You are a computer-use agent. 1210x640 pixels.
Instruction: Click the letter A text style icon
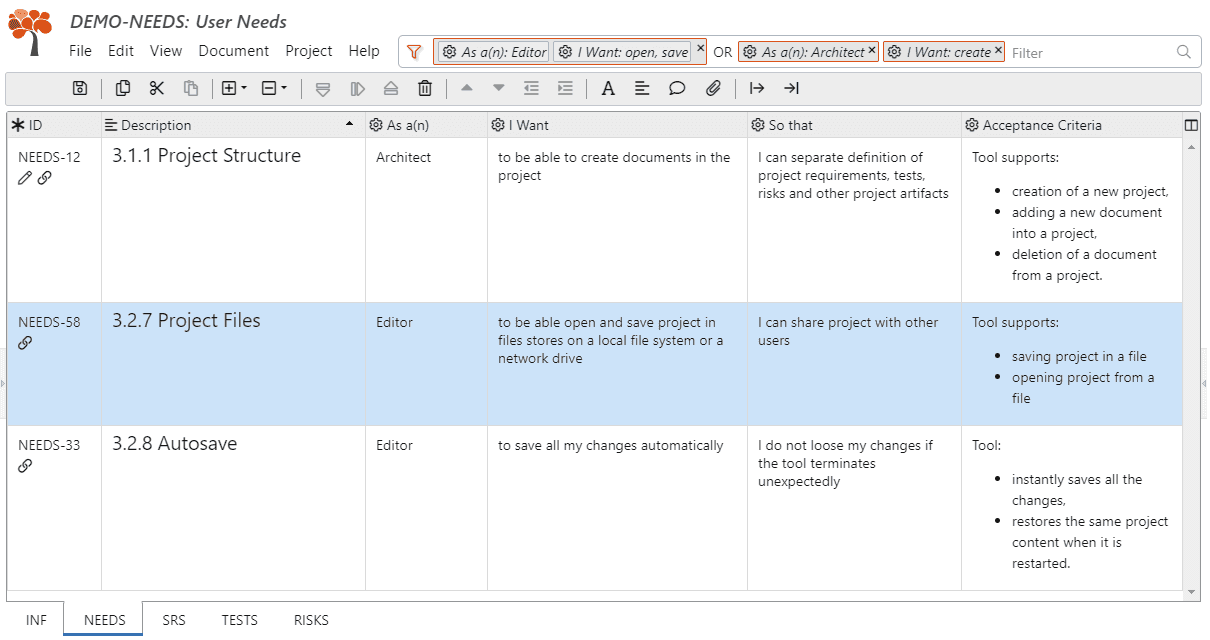[608, 89]
